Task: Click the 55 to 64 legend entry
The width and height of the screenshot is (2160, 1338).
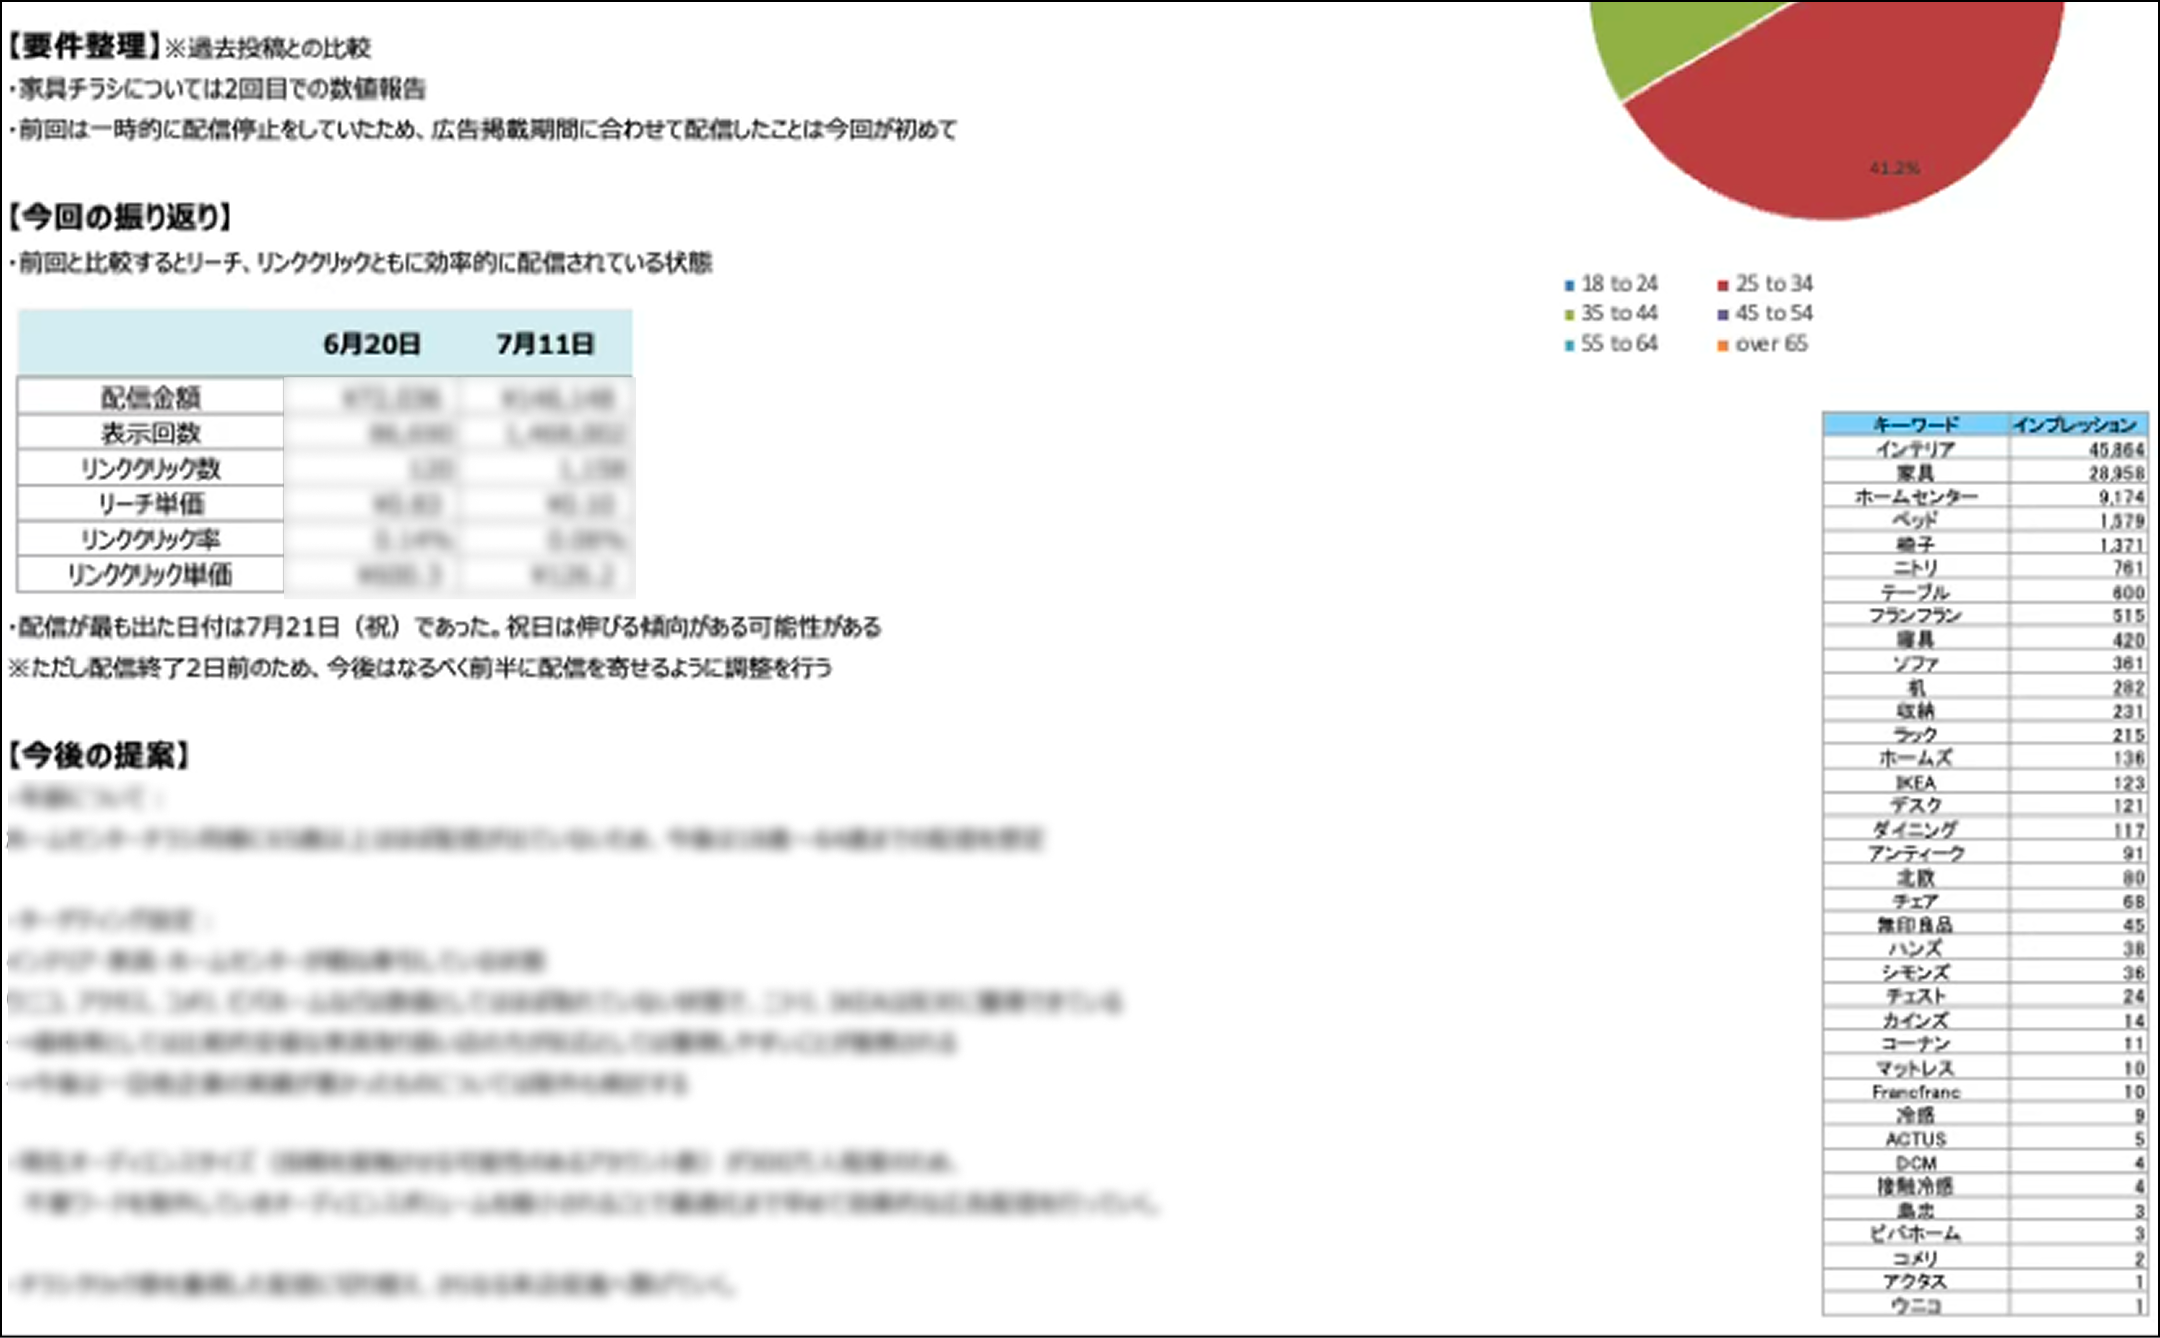Action: (x=1619, y=344)
